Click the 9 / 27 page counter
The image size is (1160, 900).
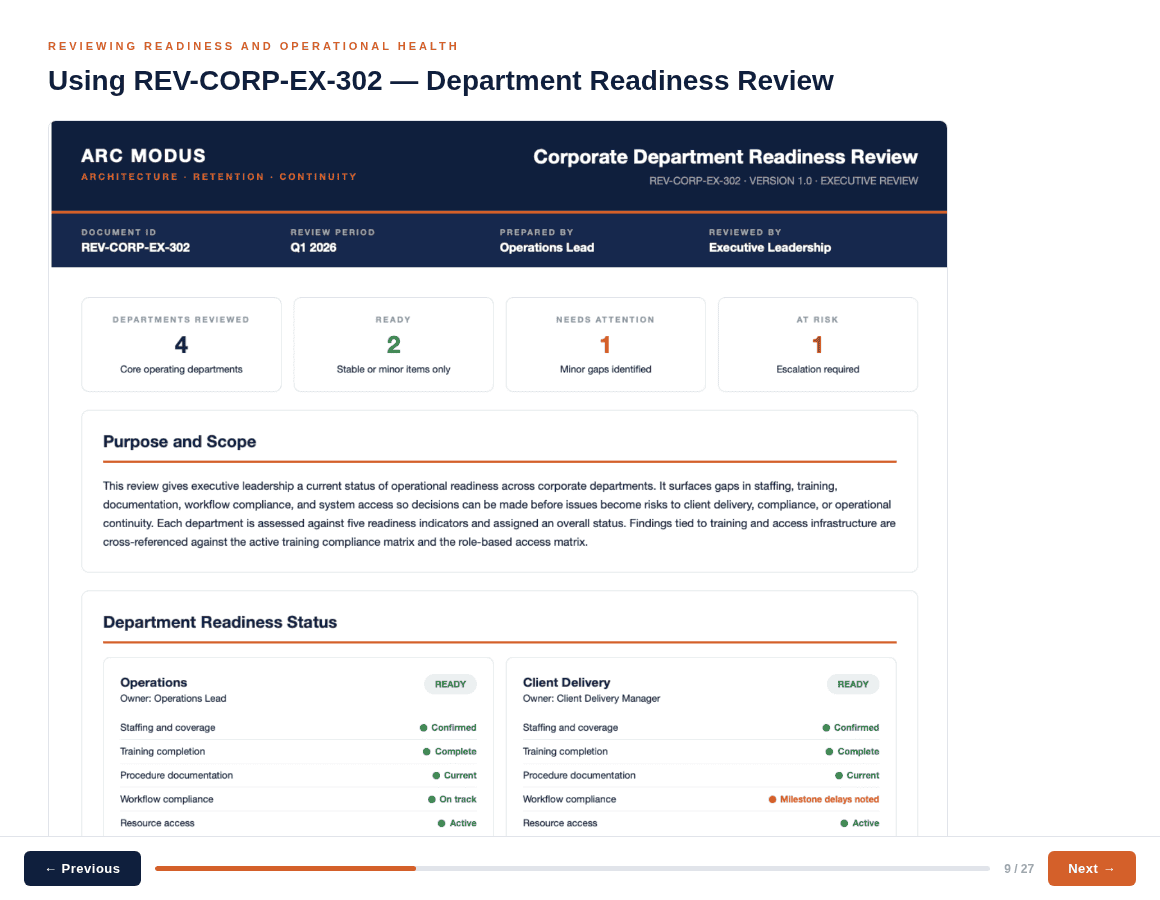click(1019, 869)
